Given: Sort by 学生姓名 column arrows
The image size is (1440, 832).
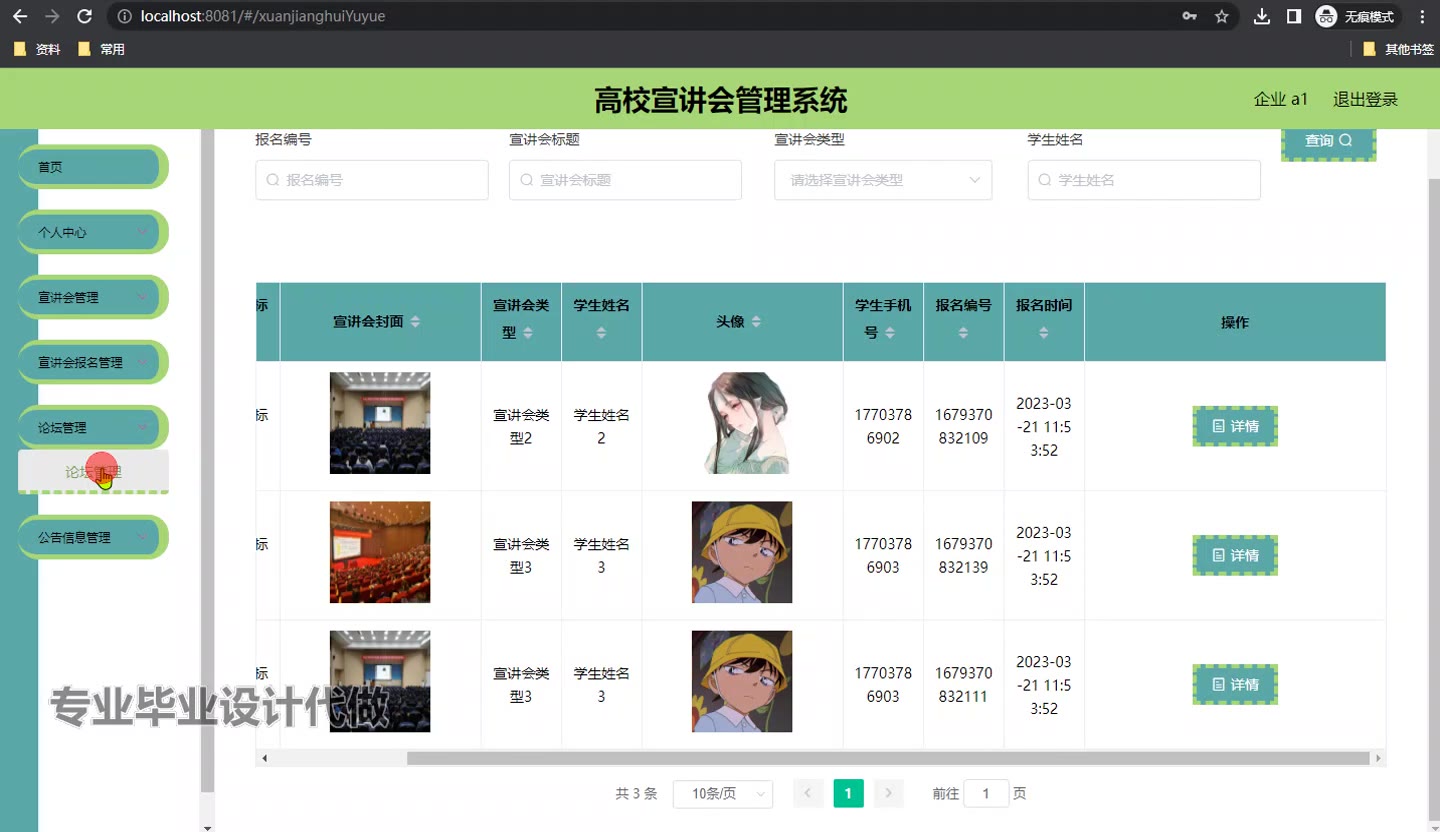Looking at the screenshot, I should (601, 332).
